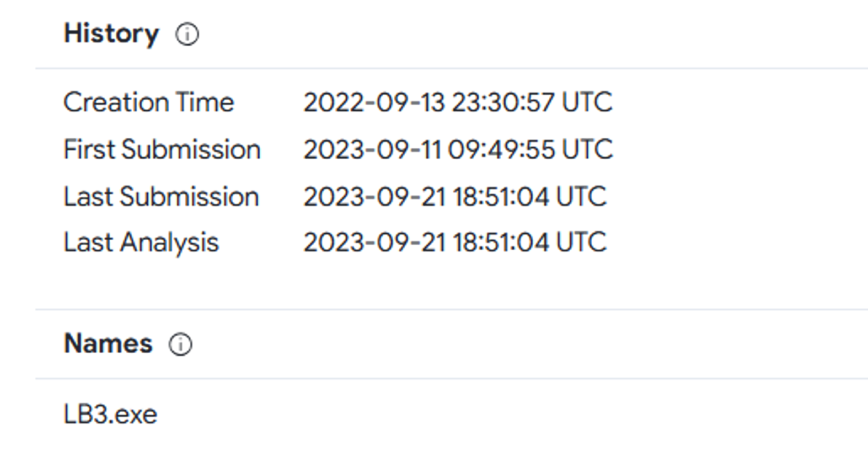The width and height of the screenshot is (868, 474).
Task: Click the Creation Time label
Action: [148, 103]
